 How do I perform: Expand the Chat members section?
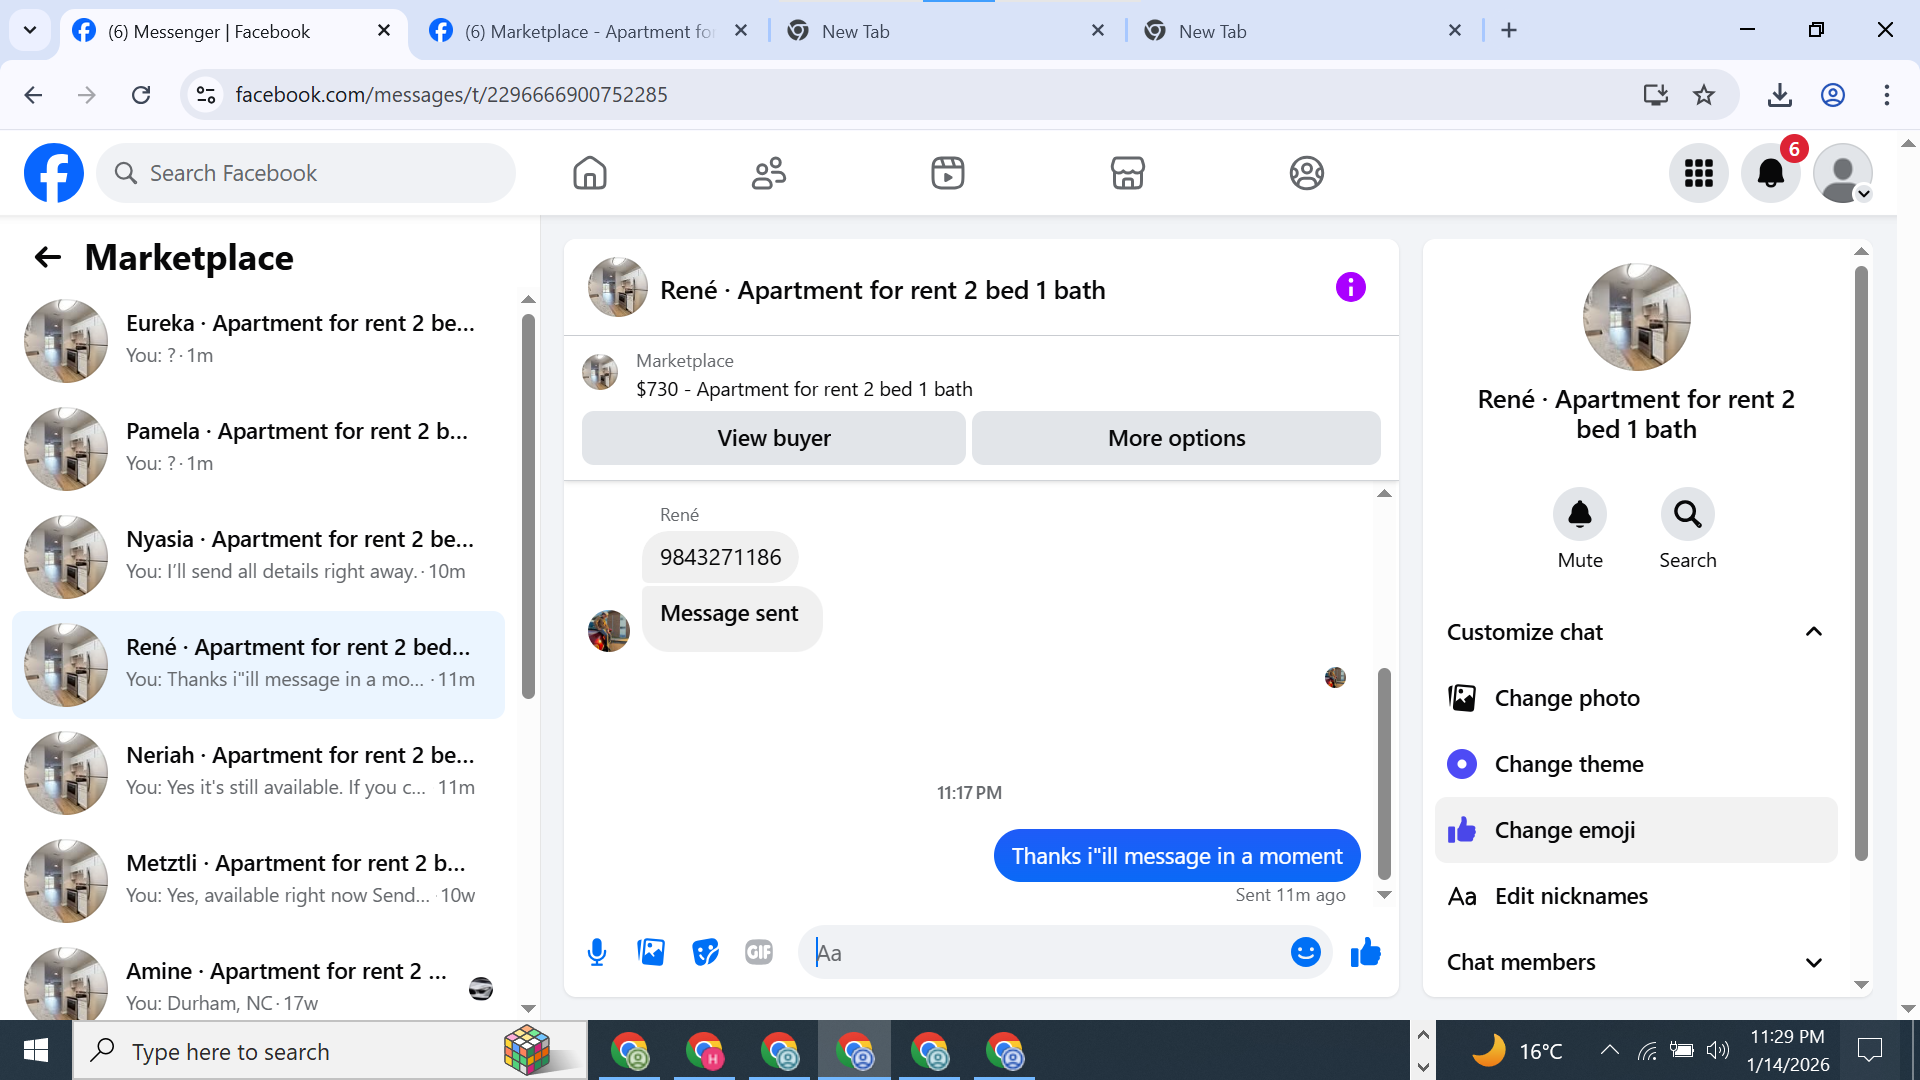1813,962
